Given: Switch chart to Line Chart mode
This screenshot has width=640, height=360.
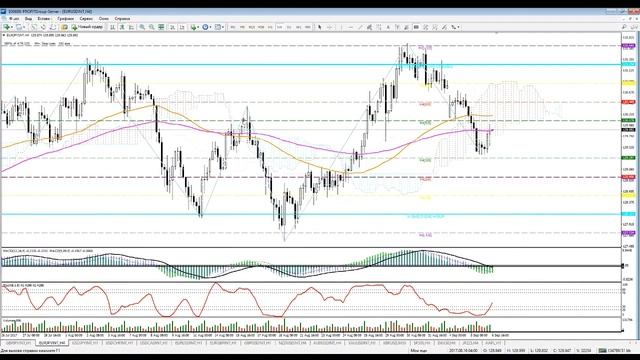Looking at the screenshot, I should [x=131, y=27].
